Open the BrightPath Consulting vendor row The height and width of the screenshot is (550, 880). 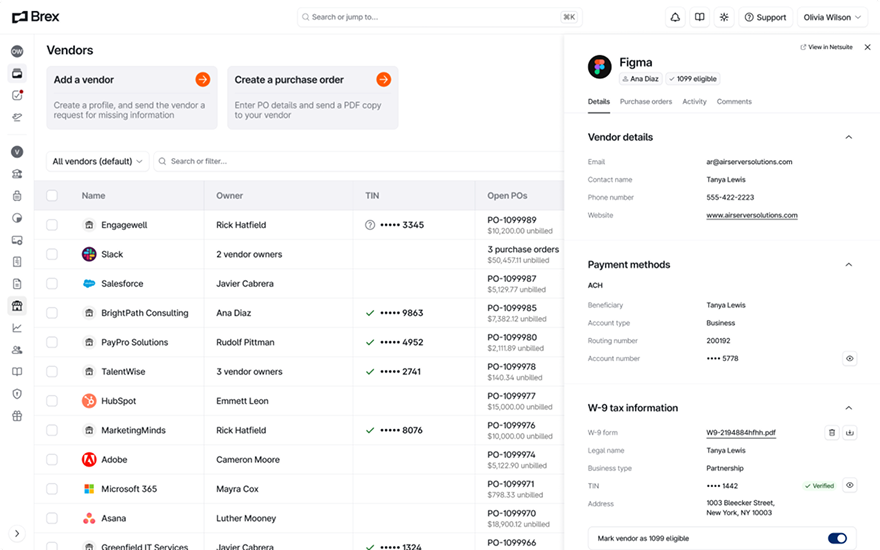point(145,313)
